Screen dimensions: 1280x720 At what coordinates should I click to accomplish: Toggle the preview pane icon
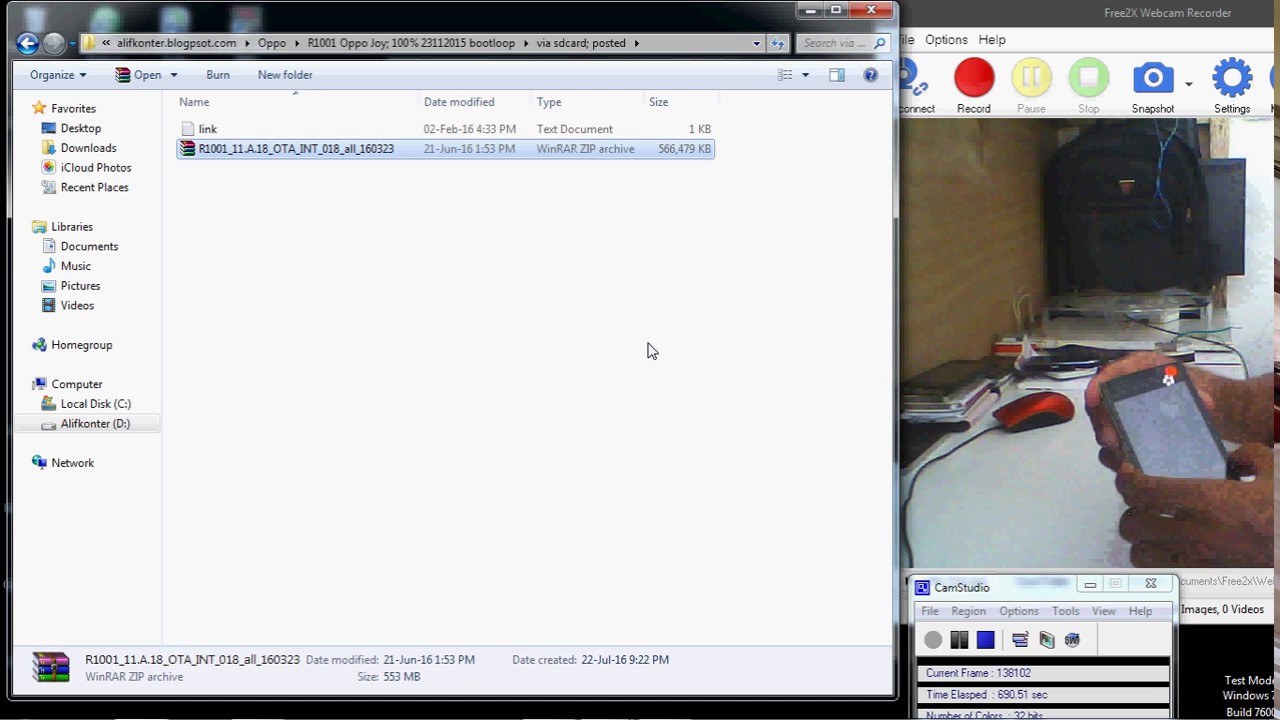point(837,75)
